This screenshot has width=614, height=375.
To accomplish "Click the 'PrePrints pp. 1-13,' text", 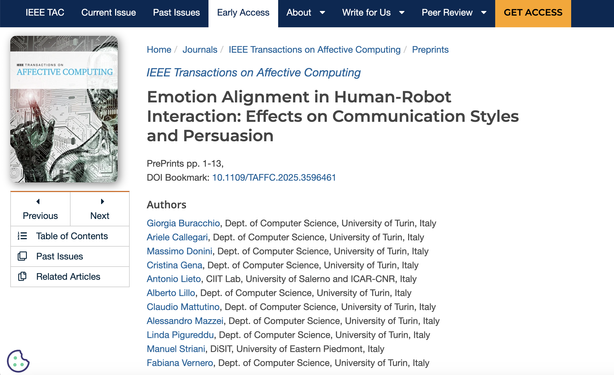I will tap(185, 163).
